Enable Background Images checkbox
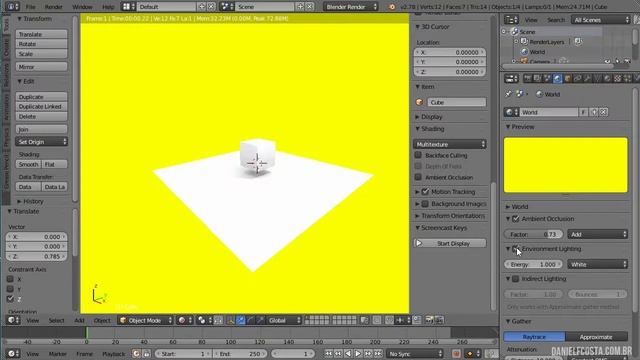 click(425, 203)
